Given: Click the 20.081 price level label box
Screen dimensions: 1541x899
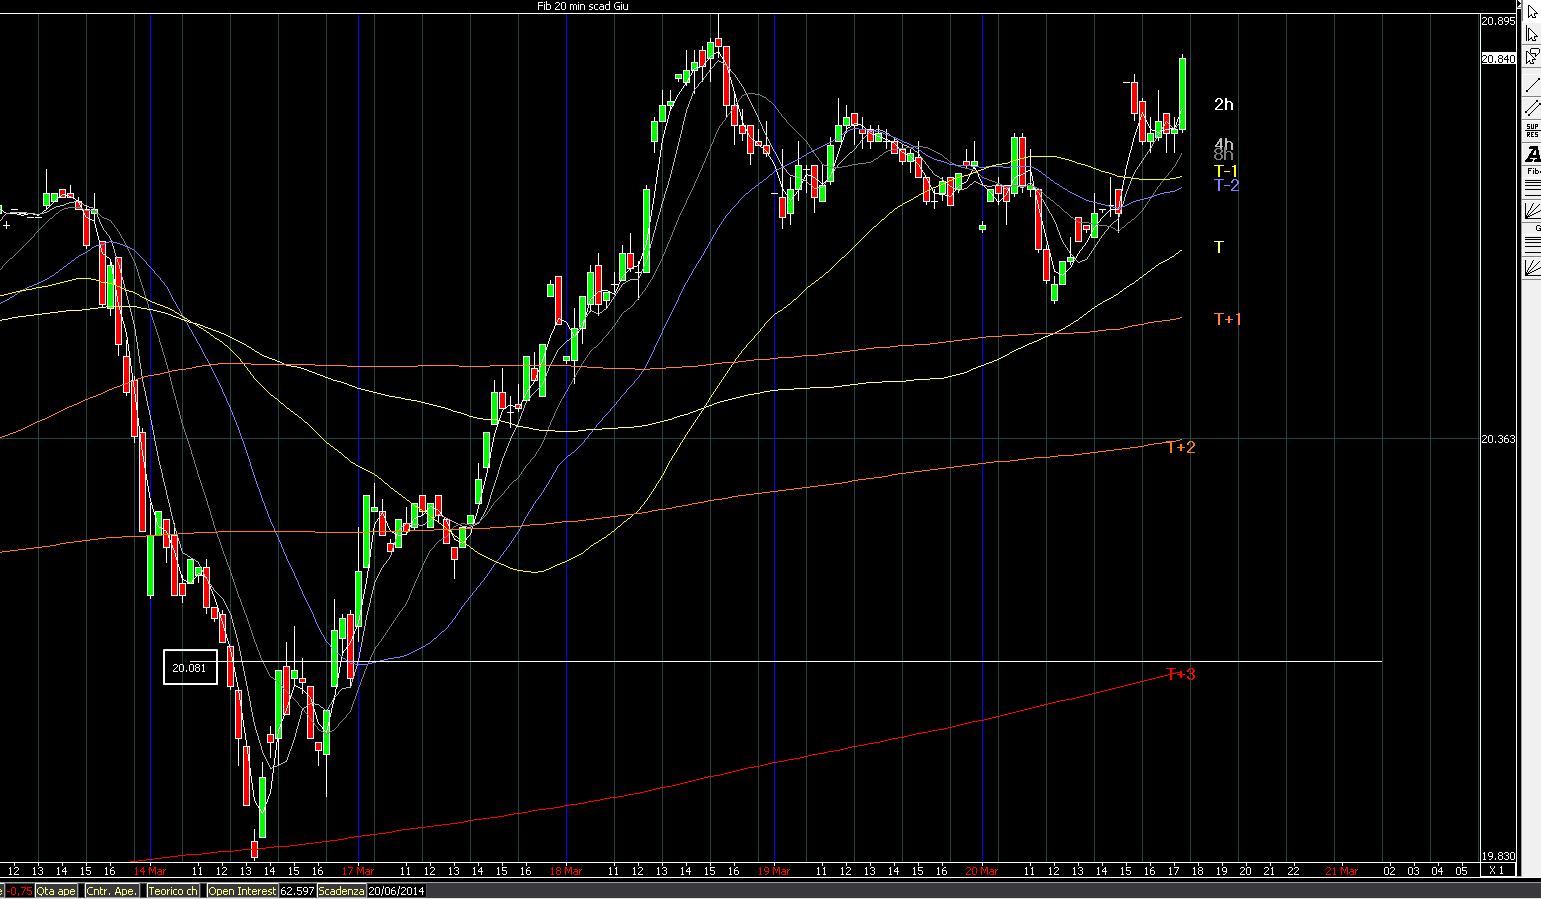Looking at the screenshot, I should pos(190,668).
